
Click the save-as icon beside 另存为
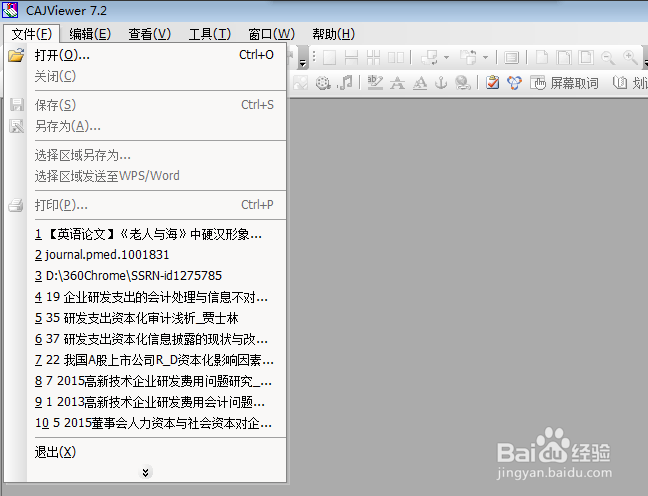pyautogui.click(x=17, y=126)
